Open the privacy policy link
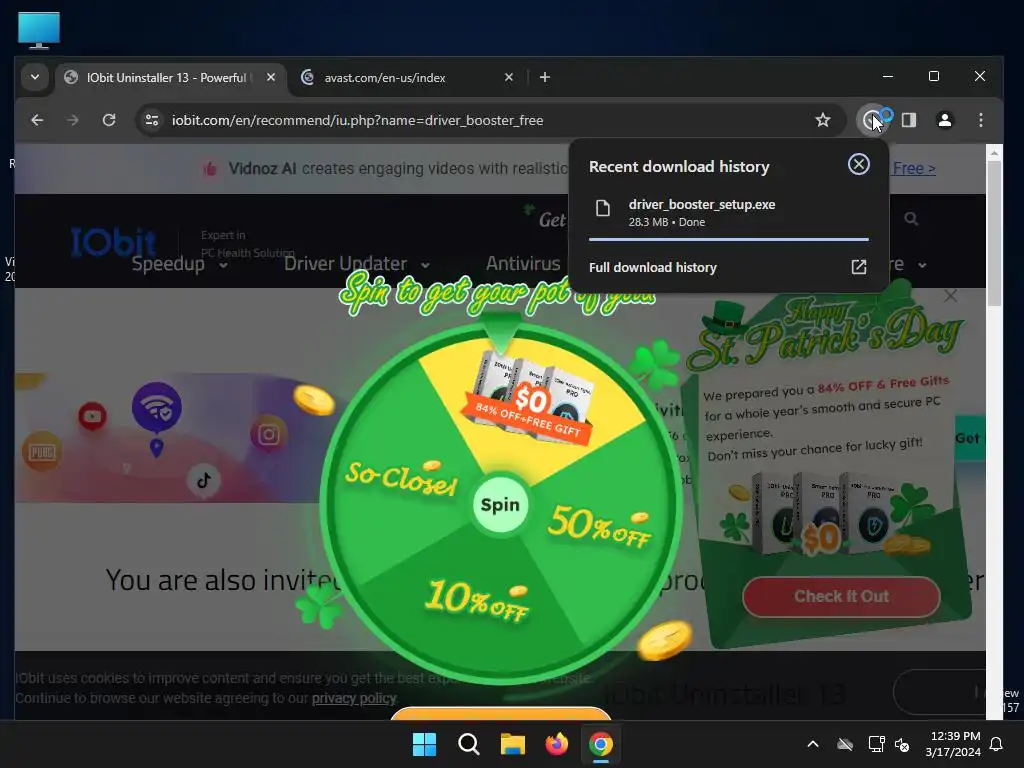The height and width of the screenshot is (768, 1024). pos(354,698)
